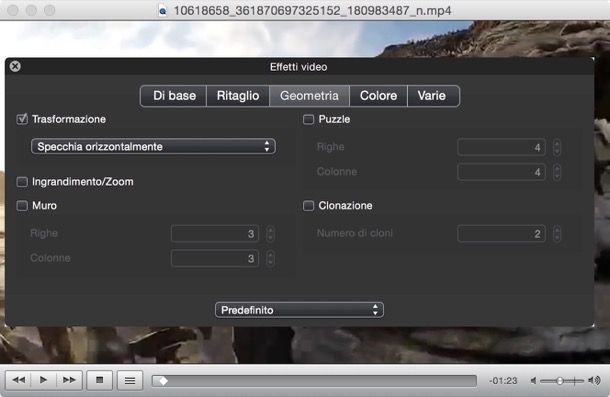Toggle the -01:23 remaining time display
The height and width of the screenshot is (397, 610).
point(503,380)
